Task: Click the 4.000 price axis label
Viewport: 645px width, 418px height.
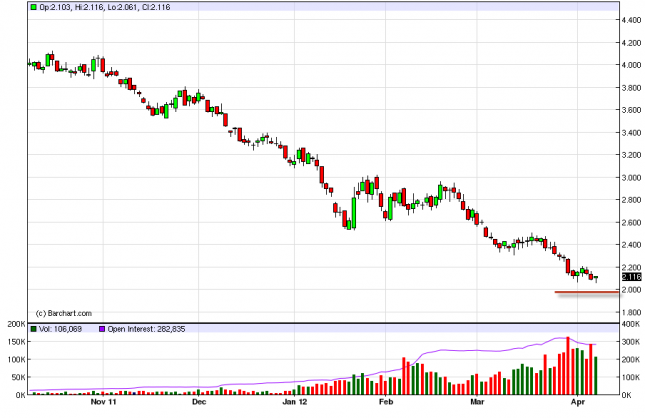Action: 631,65
